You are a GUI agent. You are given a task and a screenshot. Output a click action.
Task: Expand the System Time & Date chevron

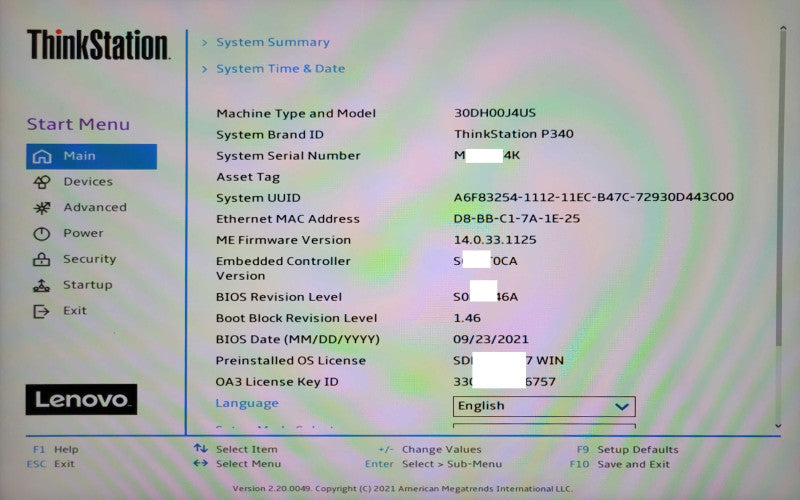click(205, 69)
